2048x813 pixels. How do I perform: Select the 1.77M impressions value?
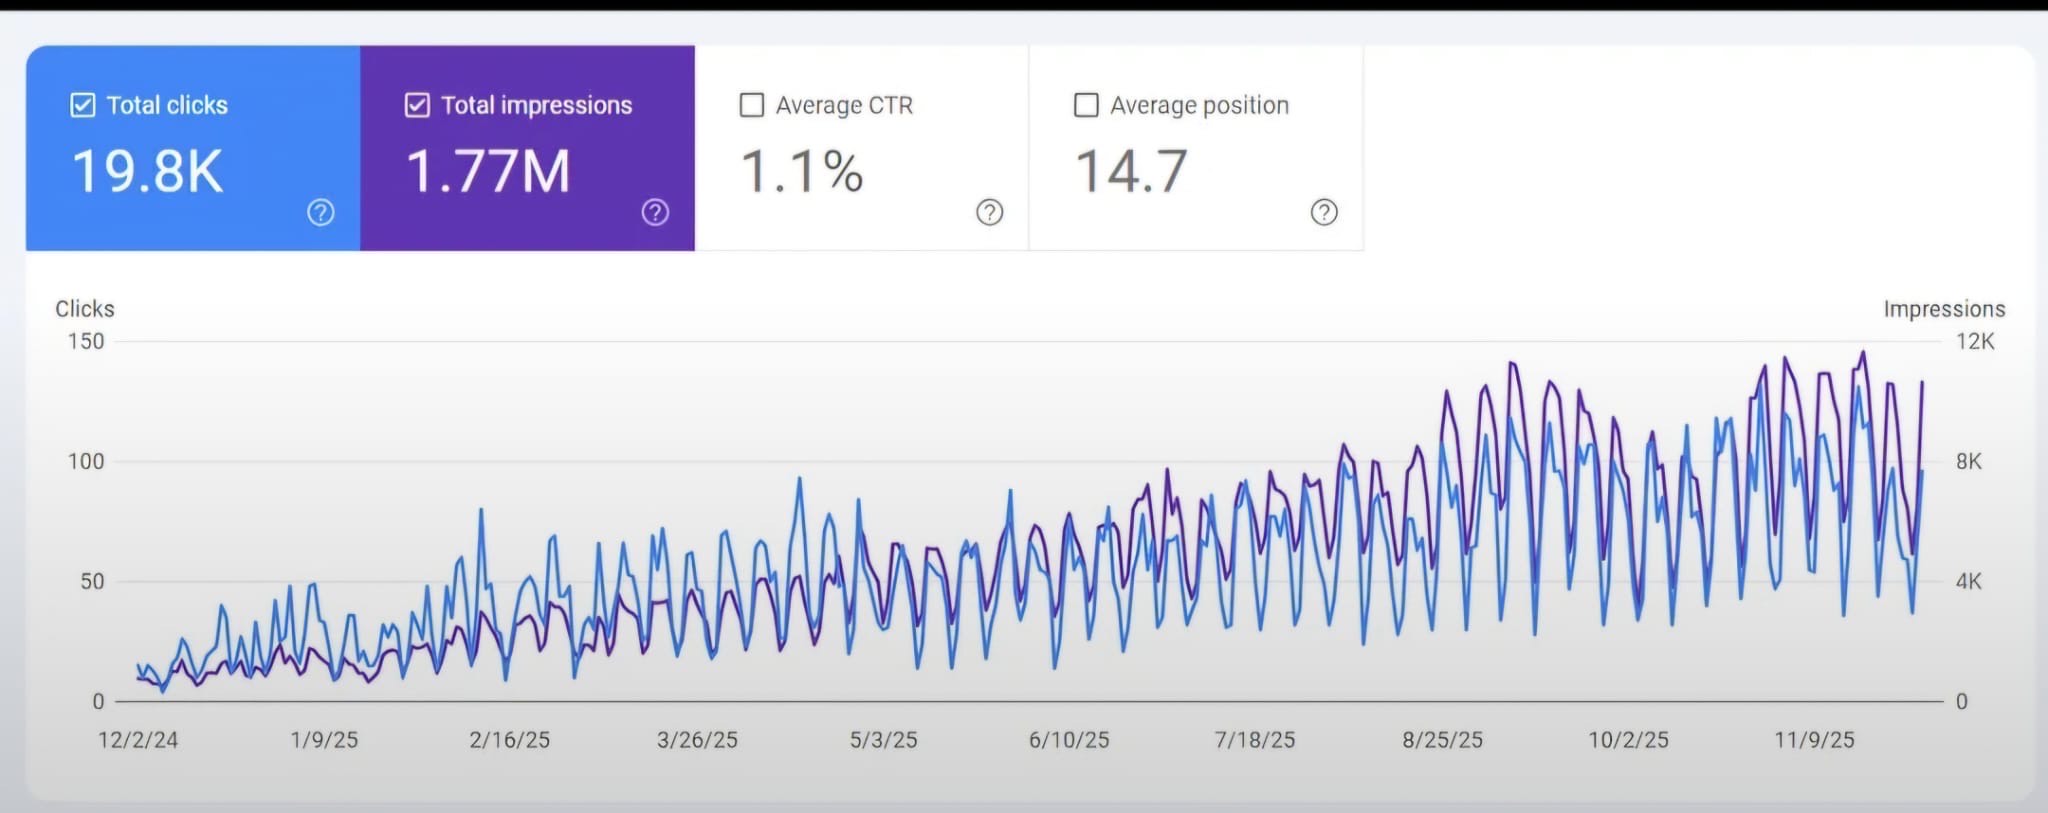(x=488, y=171)
